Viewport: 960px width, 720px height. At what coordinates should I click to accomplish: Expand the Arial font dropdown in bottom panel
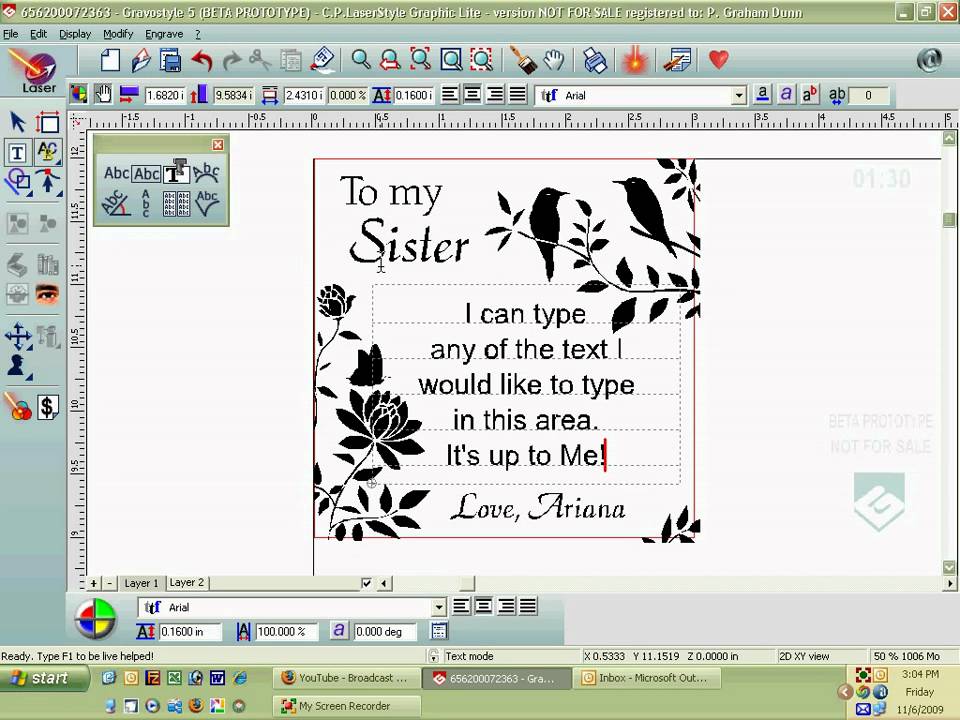(438, 607)
